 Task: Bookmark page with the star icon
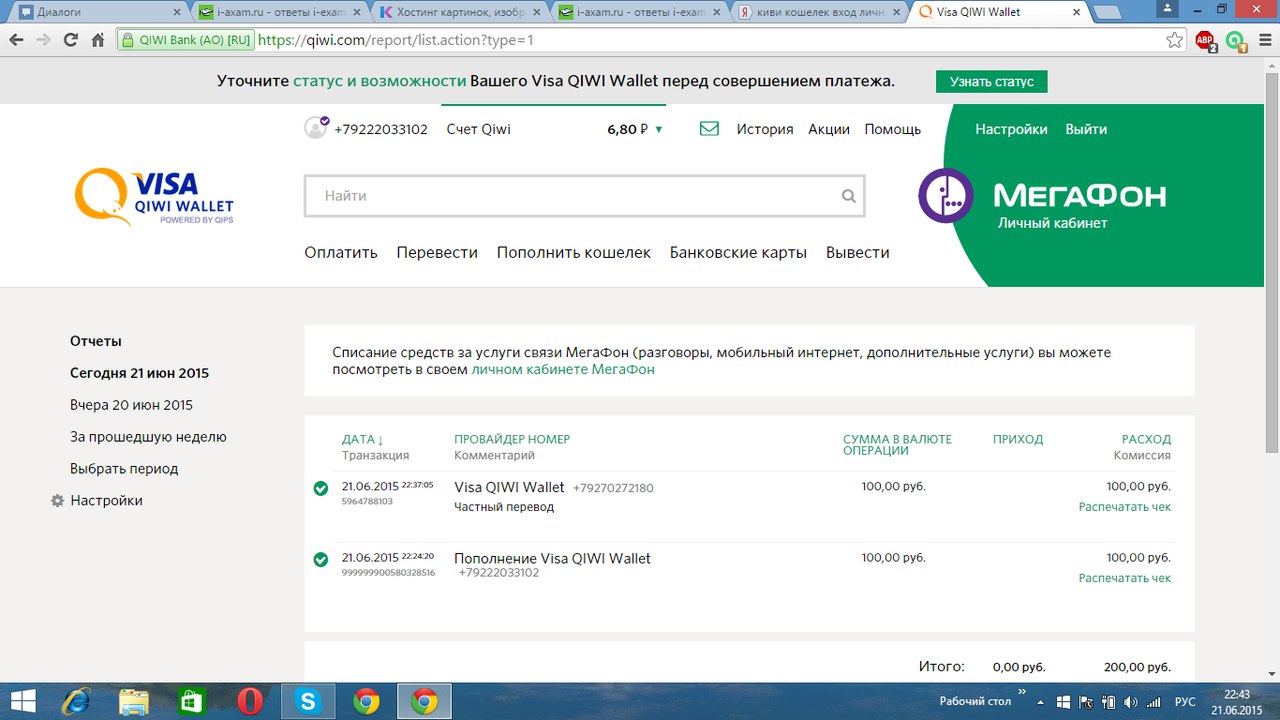[1174, 41]
